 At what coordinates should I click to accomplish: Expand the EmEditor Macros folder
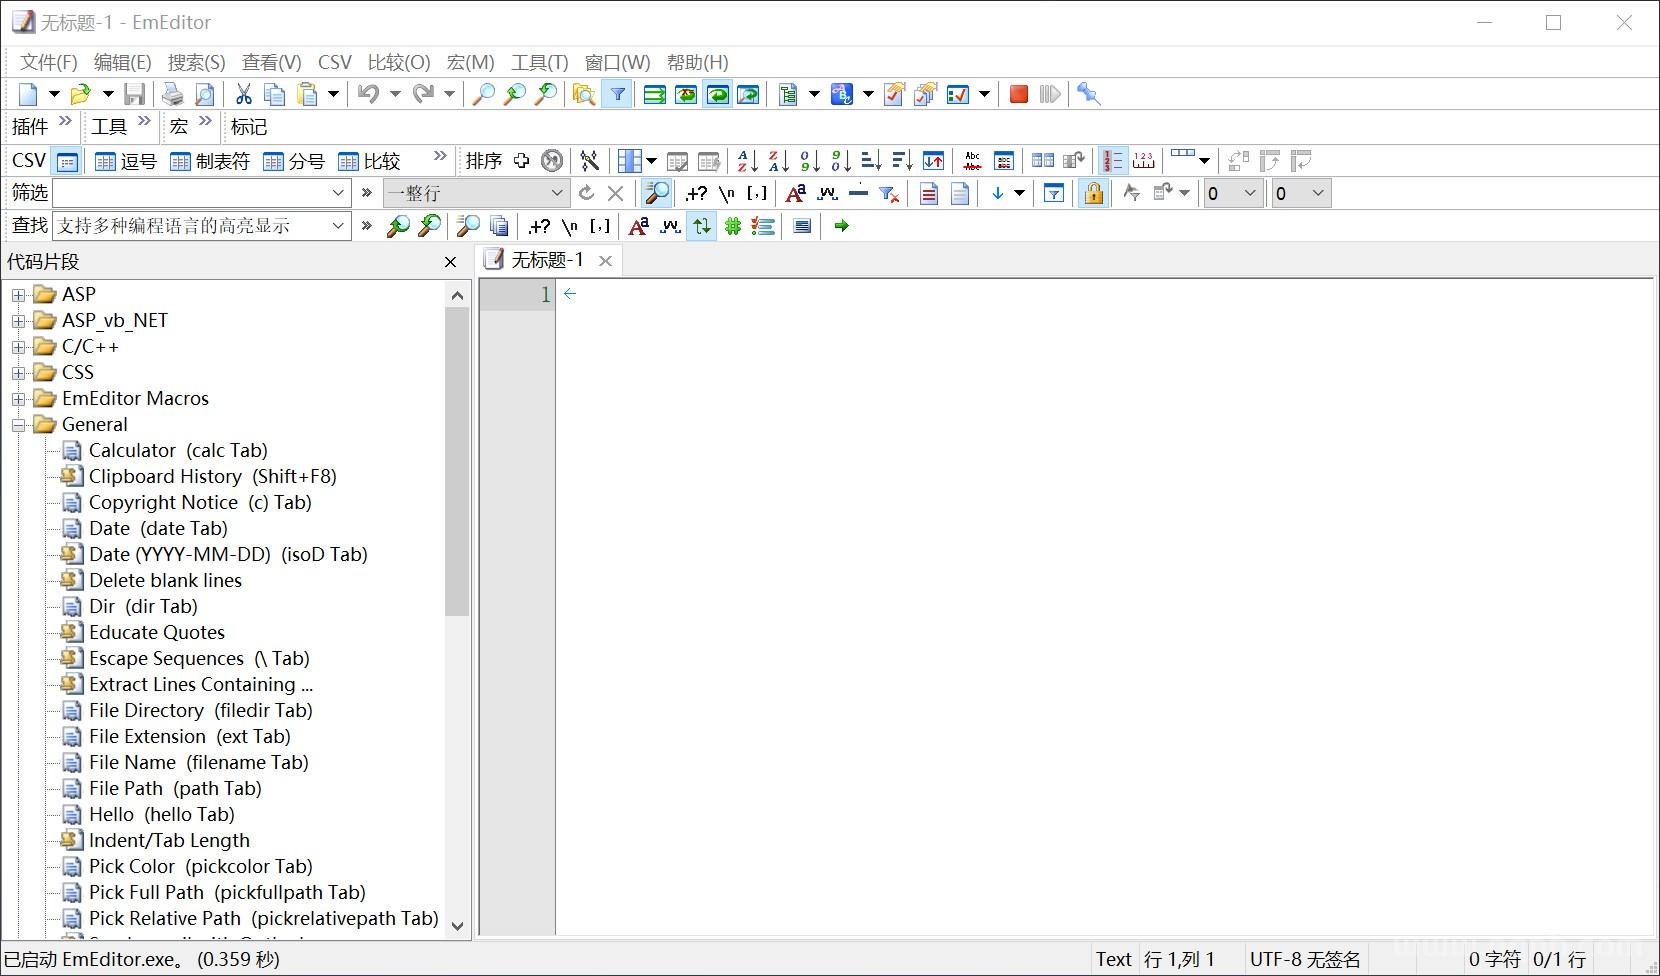[18, 399]
